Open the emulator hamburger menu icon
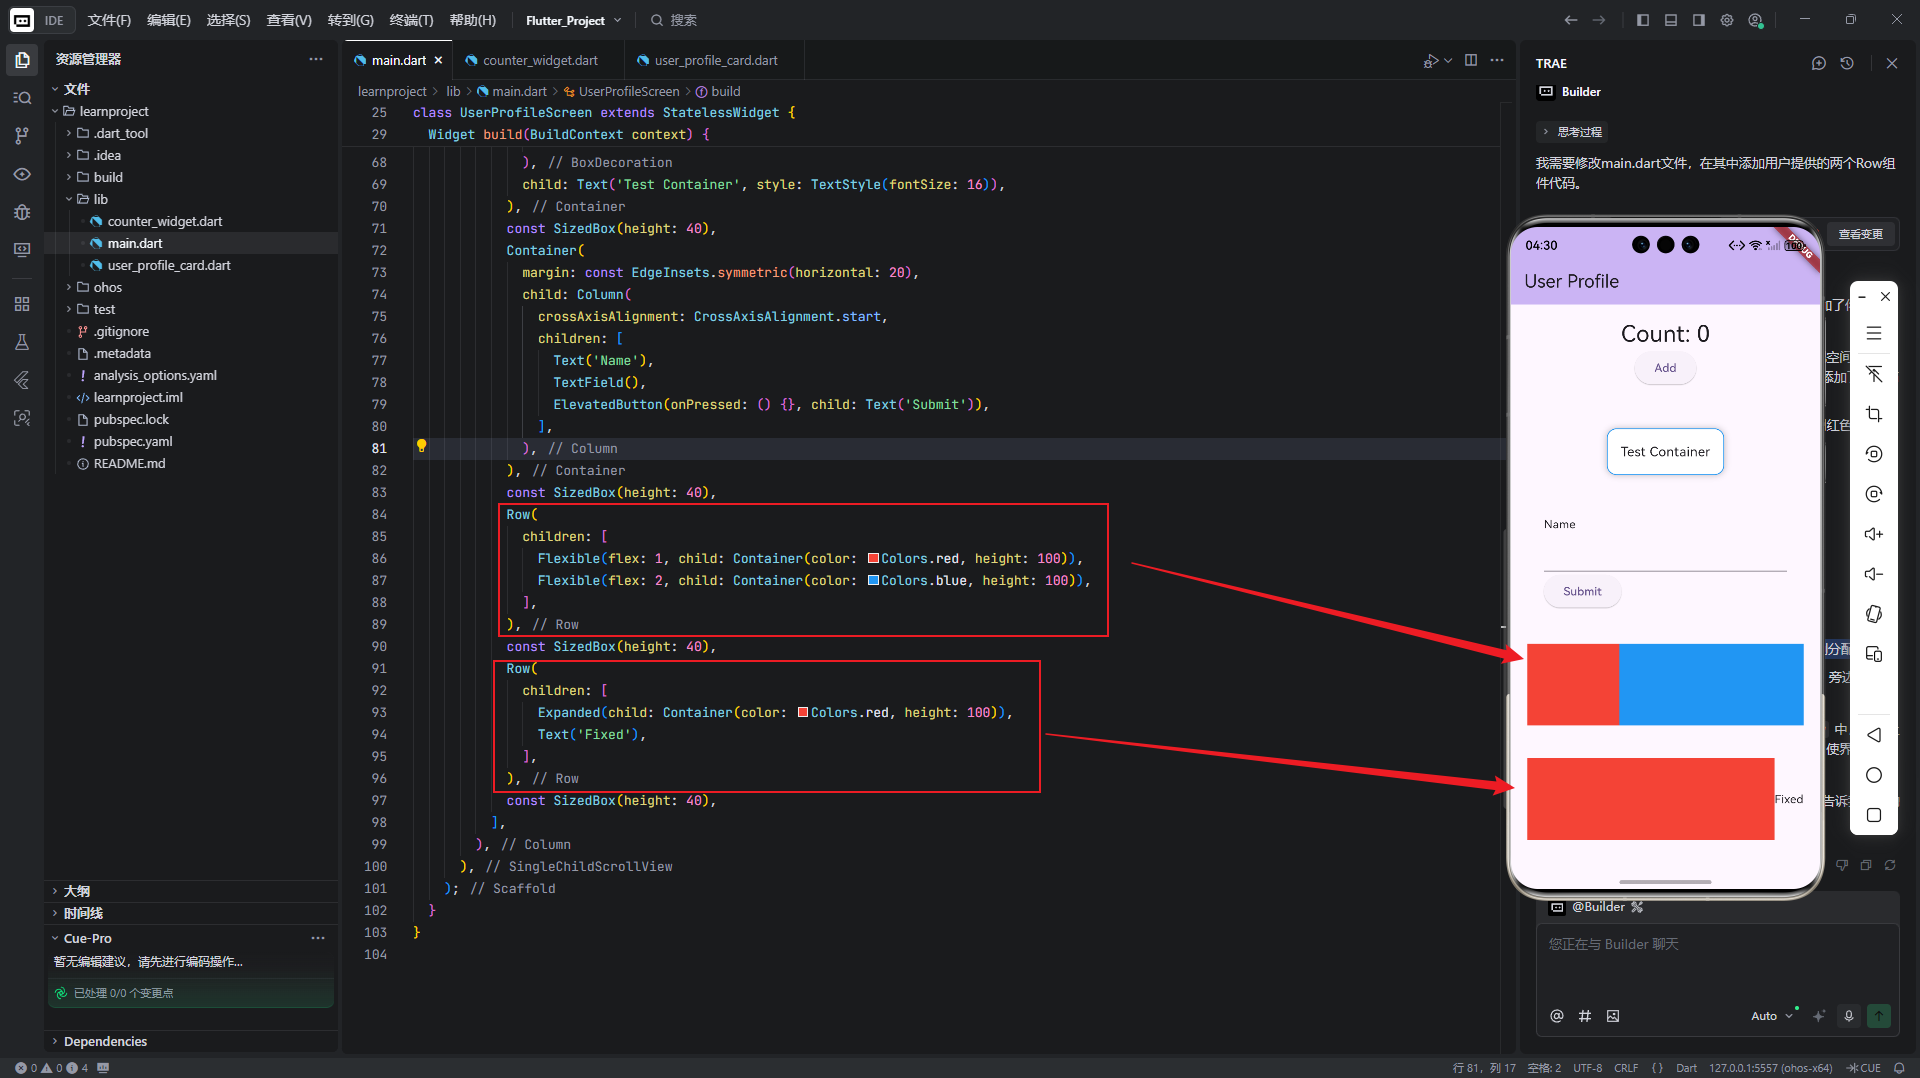 pyautogui.click(x=1874, y=334)
